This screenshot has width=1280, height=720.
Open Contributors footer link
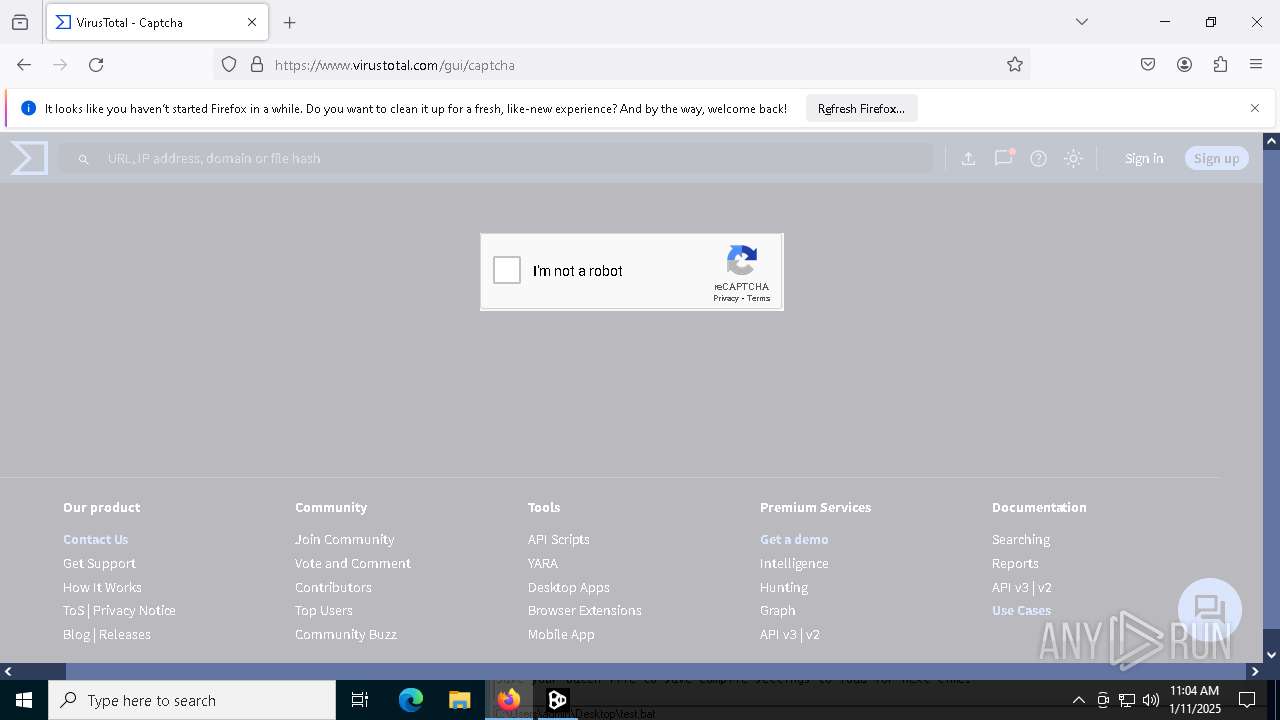(x=333, y=587)
